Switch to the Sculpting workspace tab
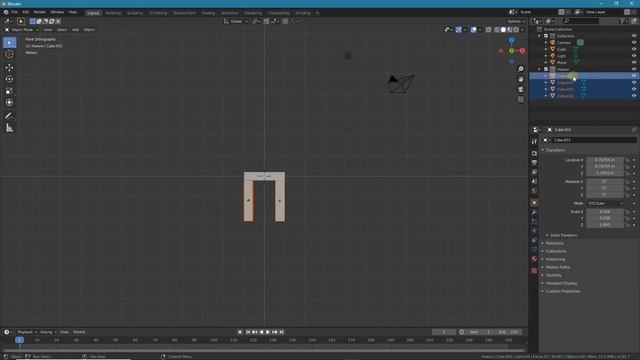Viewport: 640px width, 360px height. coord(135,13)
